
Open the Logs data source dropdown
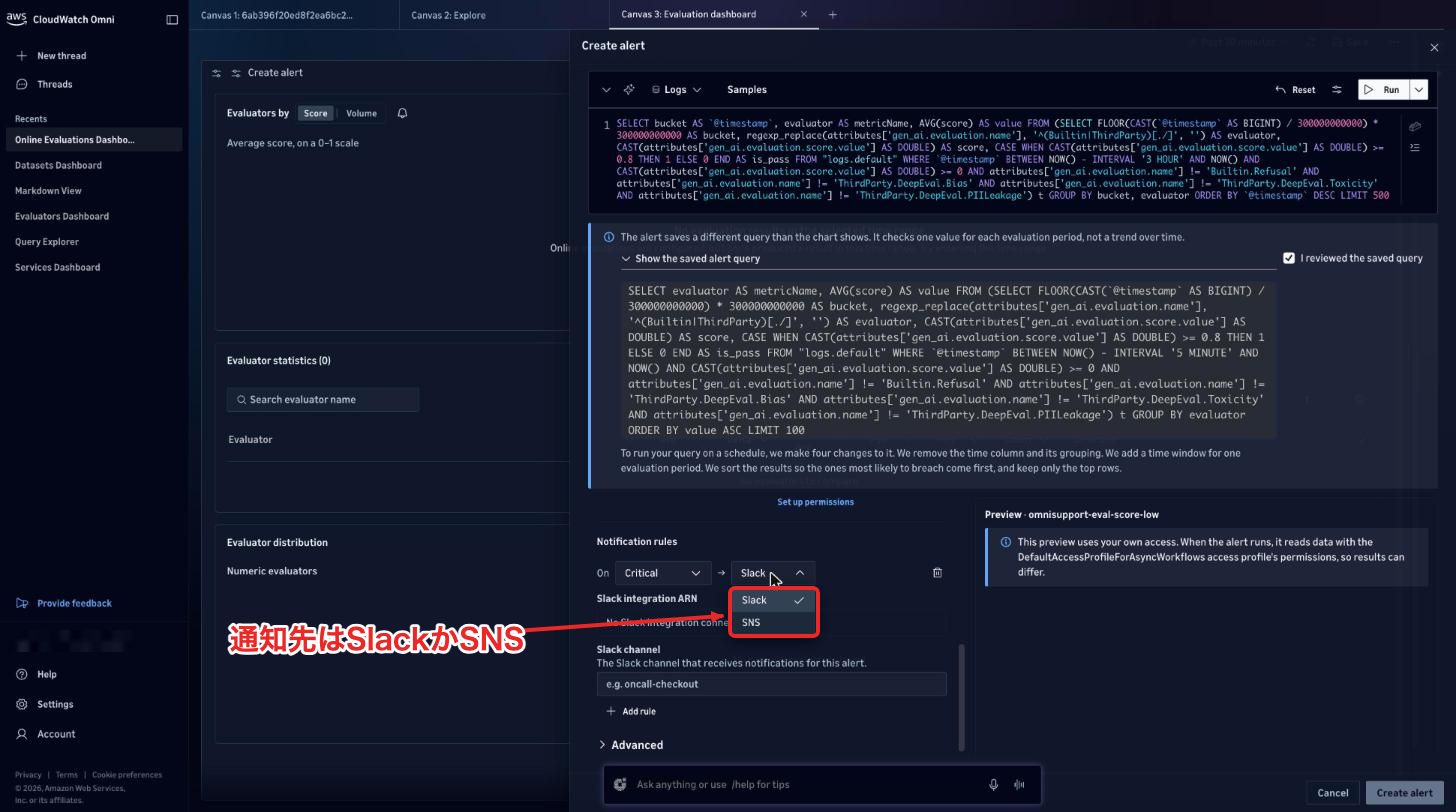point(675,90)
